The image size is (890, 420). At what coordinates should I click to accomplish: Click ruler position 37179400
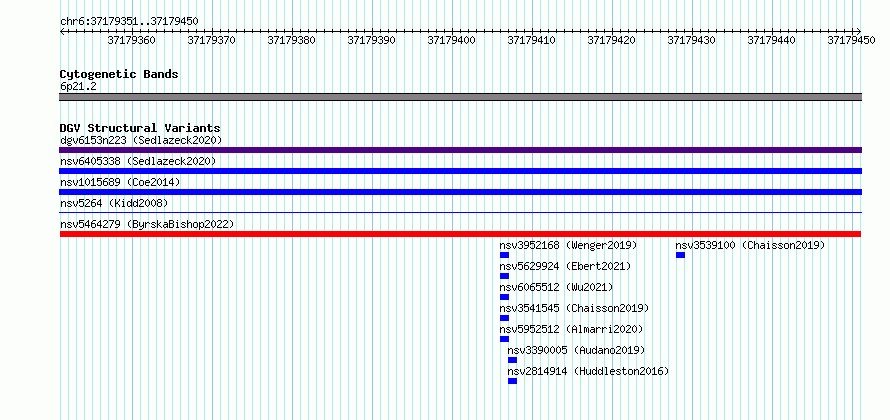451,40
